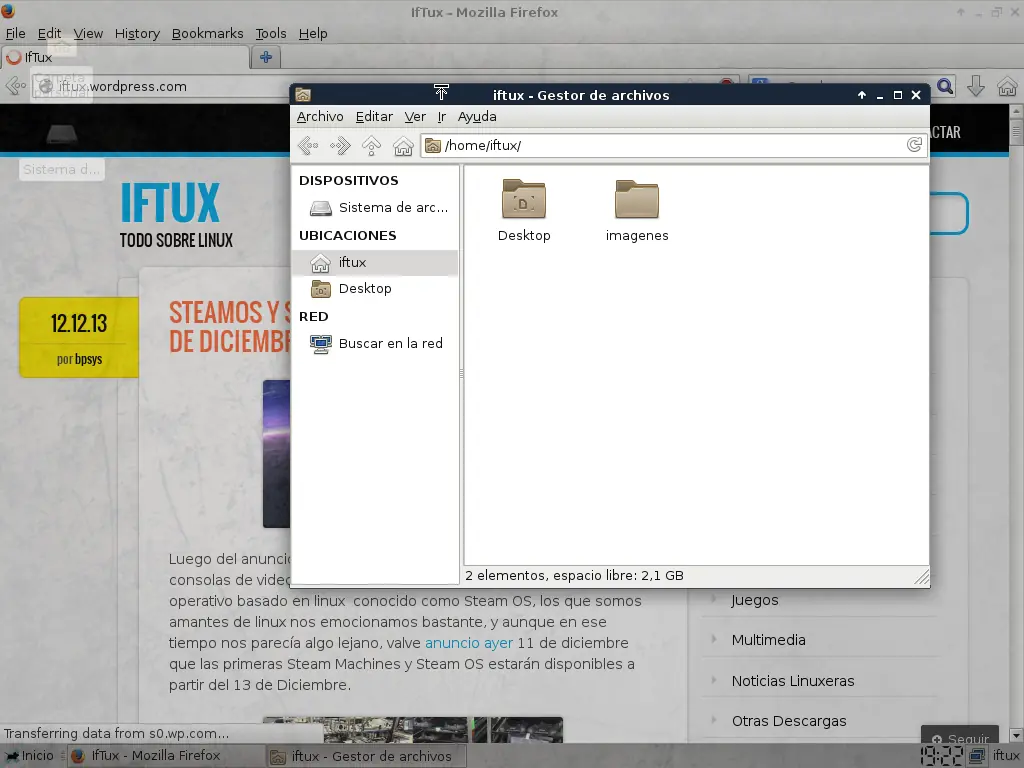Click the monitor icon beside iftux in the panel
This screenshot has width=1024, height=768.
tap(978, 756)
